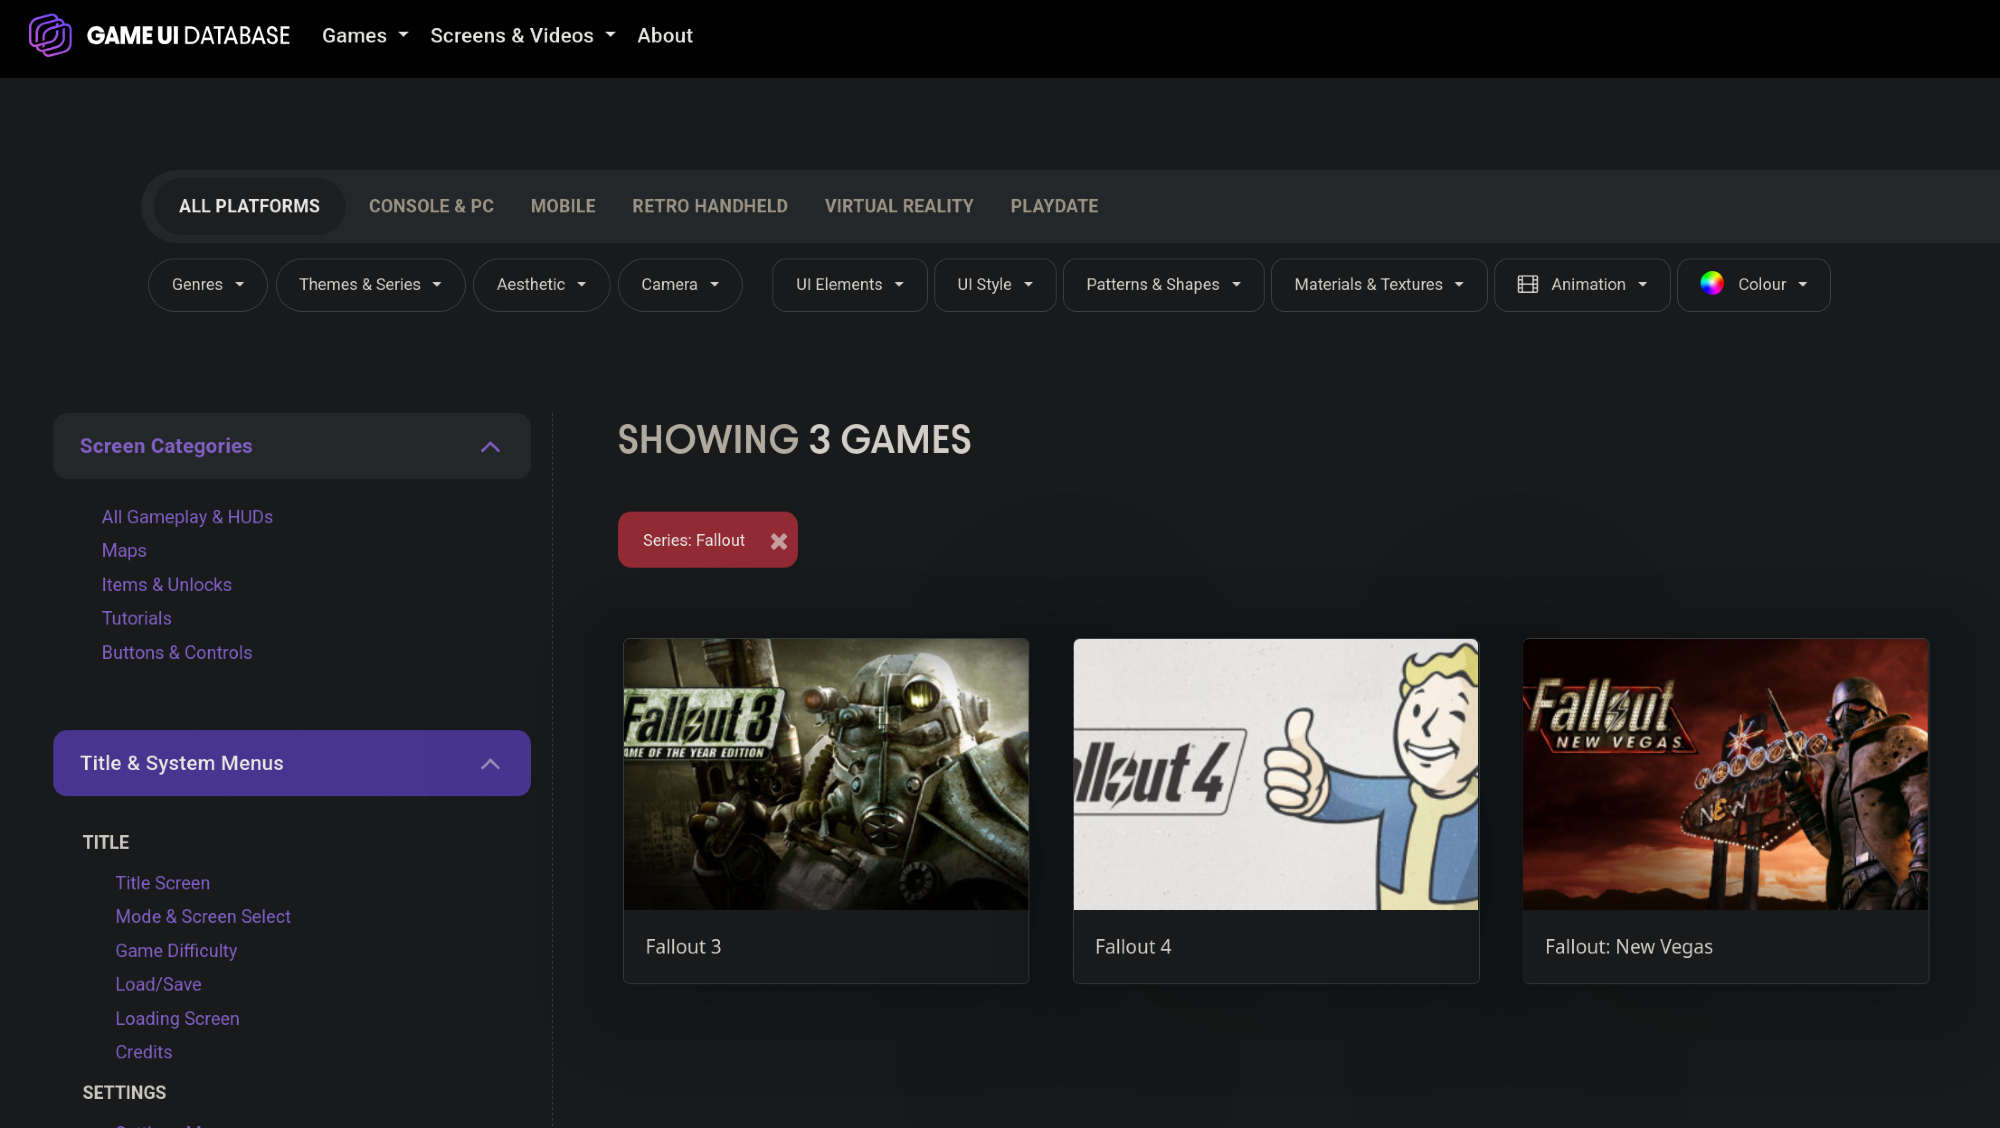Open the About page link
The width and height of the screenshot is (2000, 1128).
(665, 36)
